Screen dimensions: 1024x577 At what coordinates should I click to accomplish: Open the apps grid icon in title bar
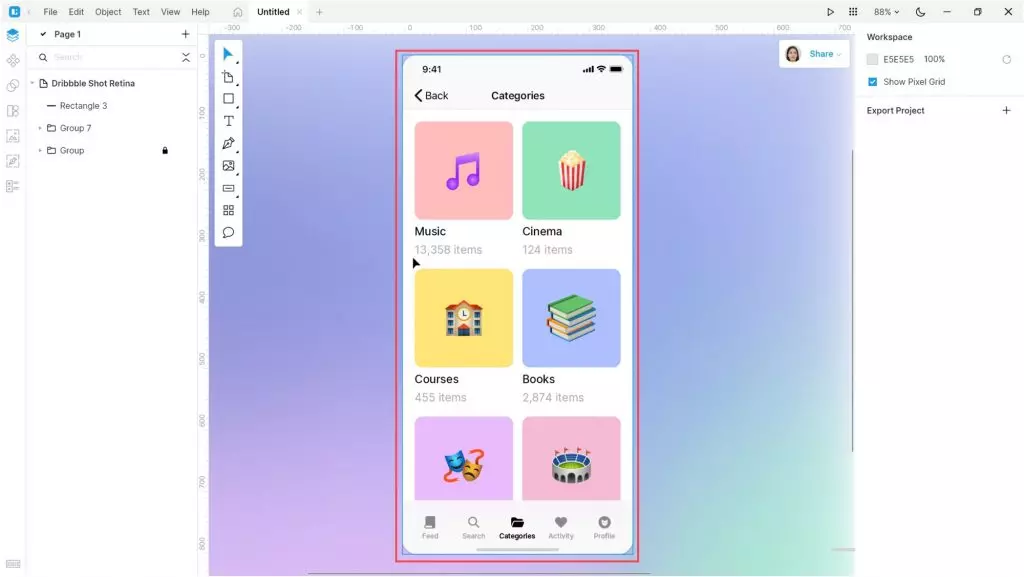tap(853, 12)
